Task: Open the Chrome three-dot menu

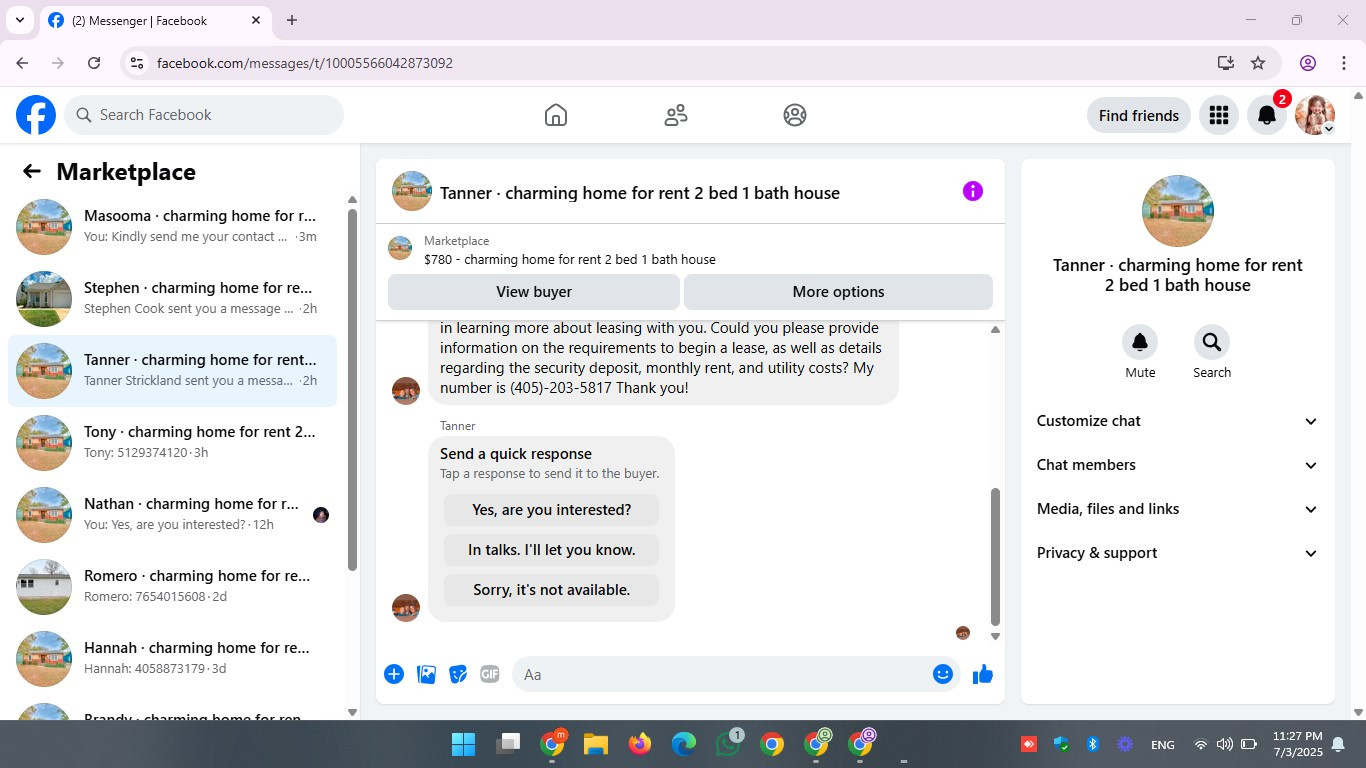Action: [1344, 63]
